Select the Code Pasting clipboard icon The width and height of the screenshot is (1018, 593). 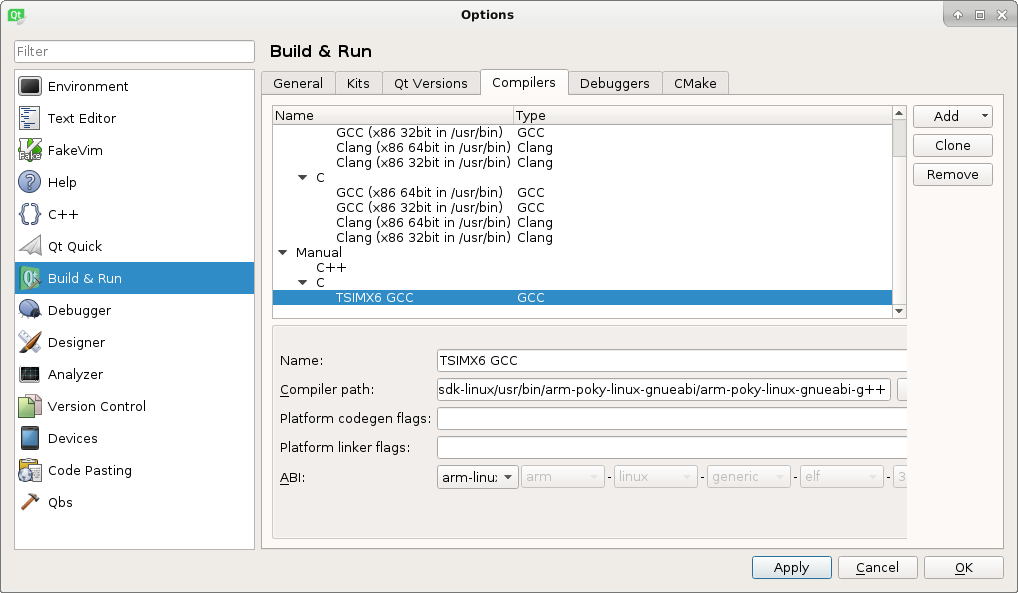pos(30,470)
